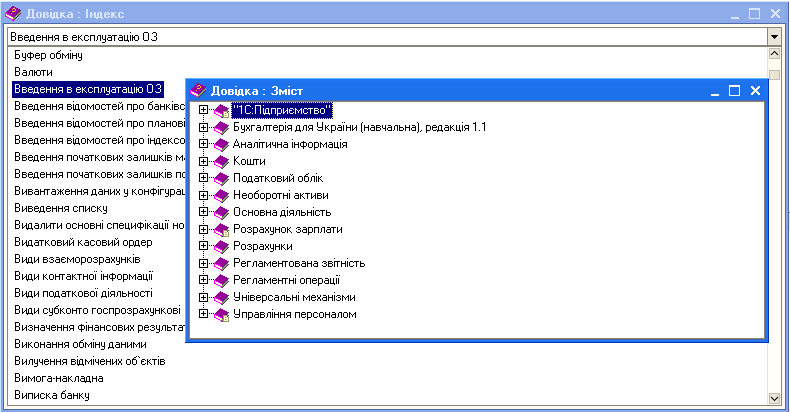
Task: Expand the Необоротні активи node
Action: (203, 195)
